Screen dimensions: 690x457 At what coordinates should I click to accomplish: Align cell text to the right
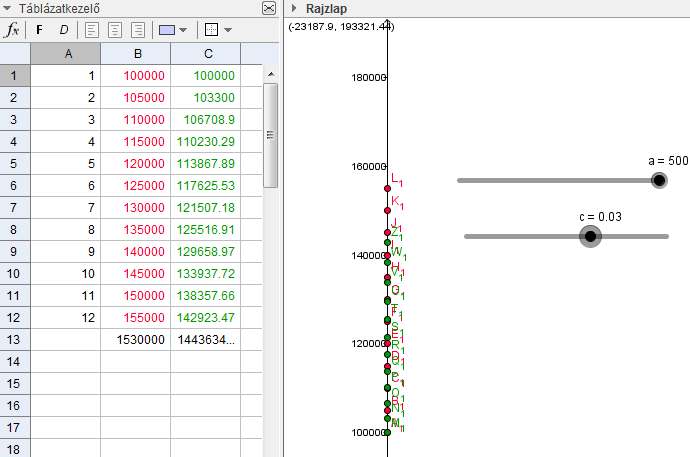[137, 30]
